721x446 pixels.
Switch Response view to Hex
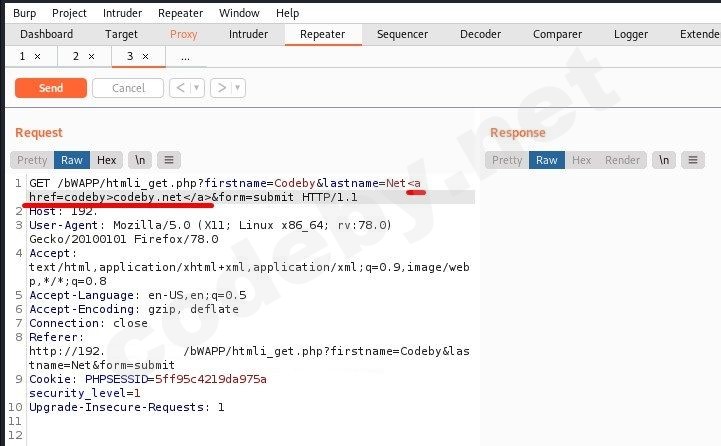click(x=581, y=160)
